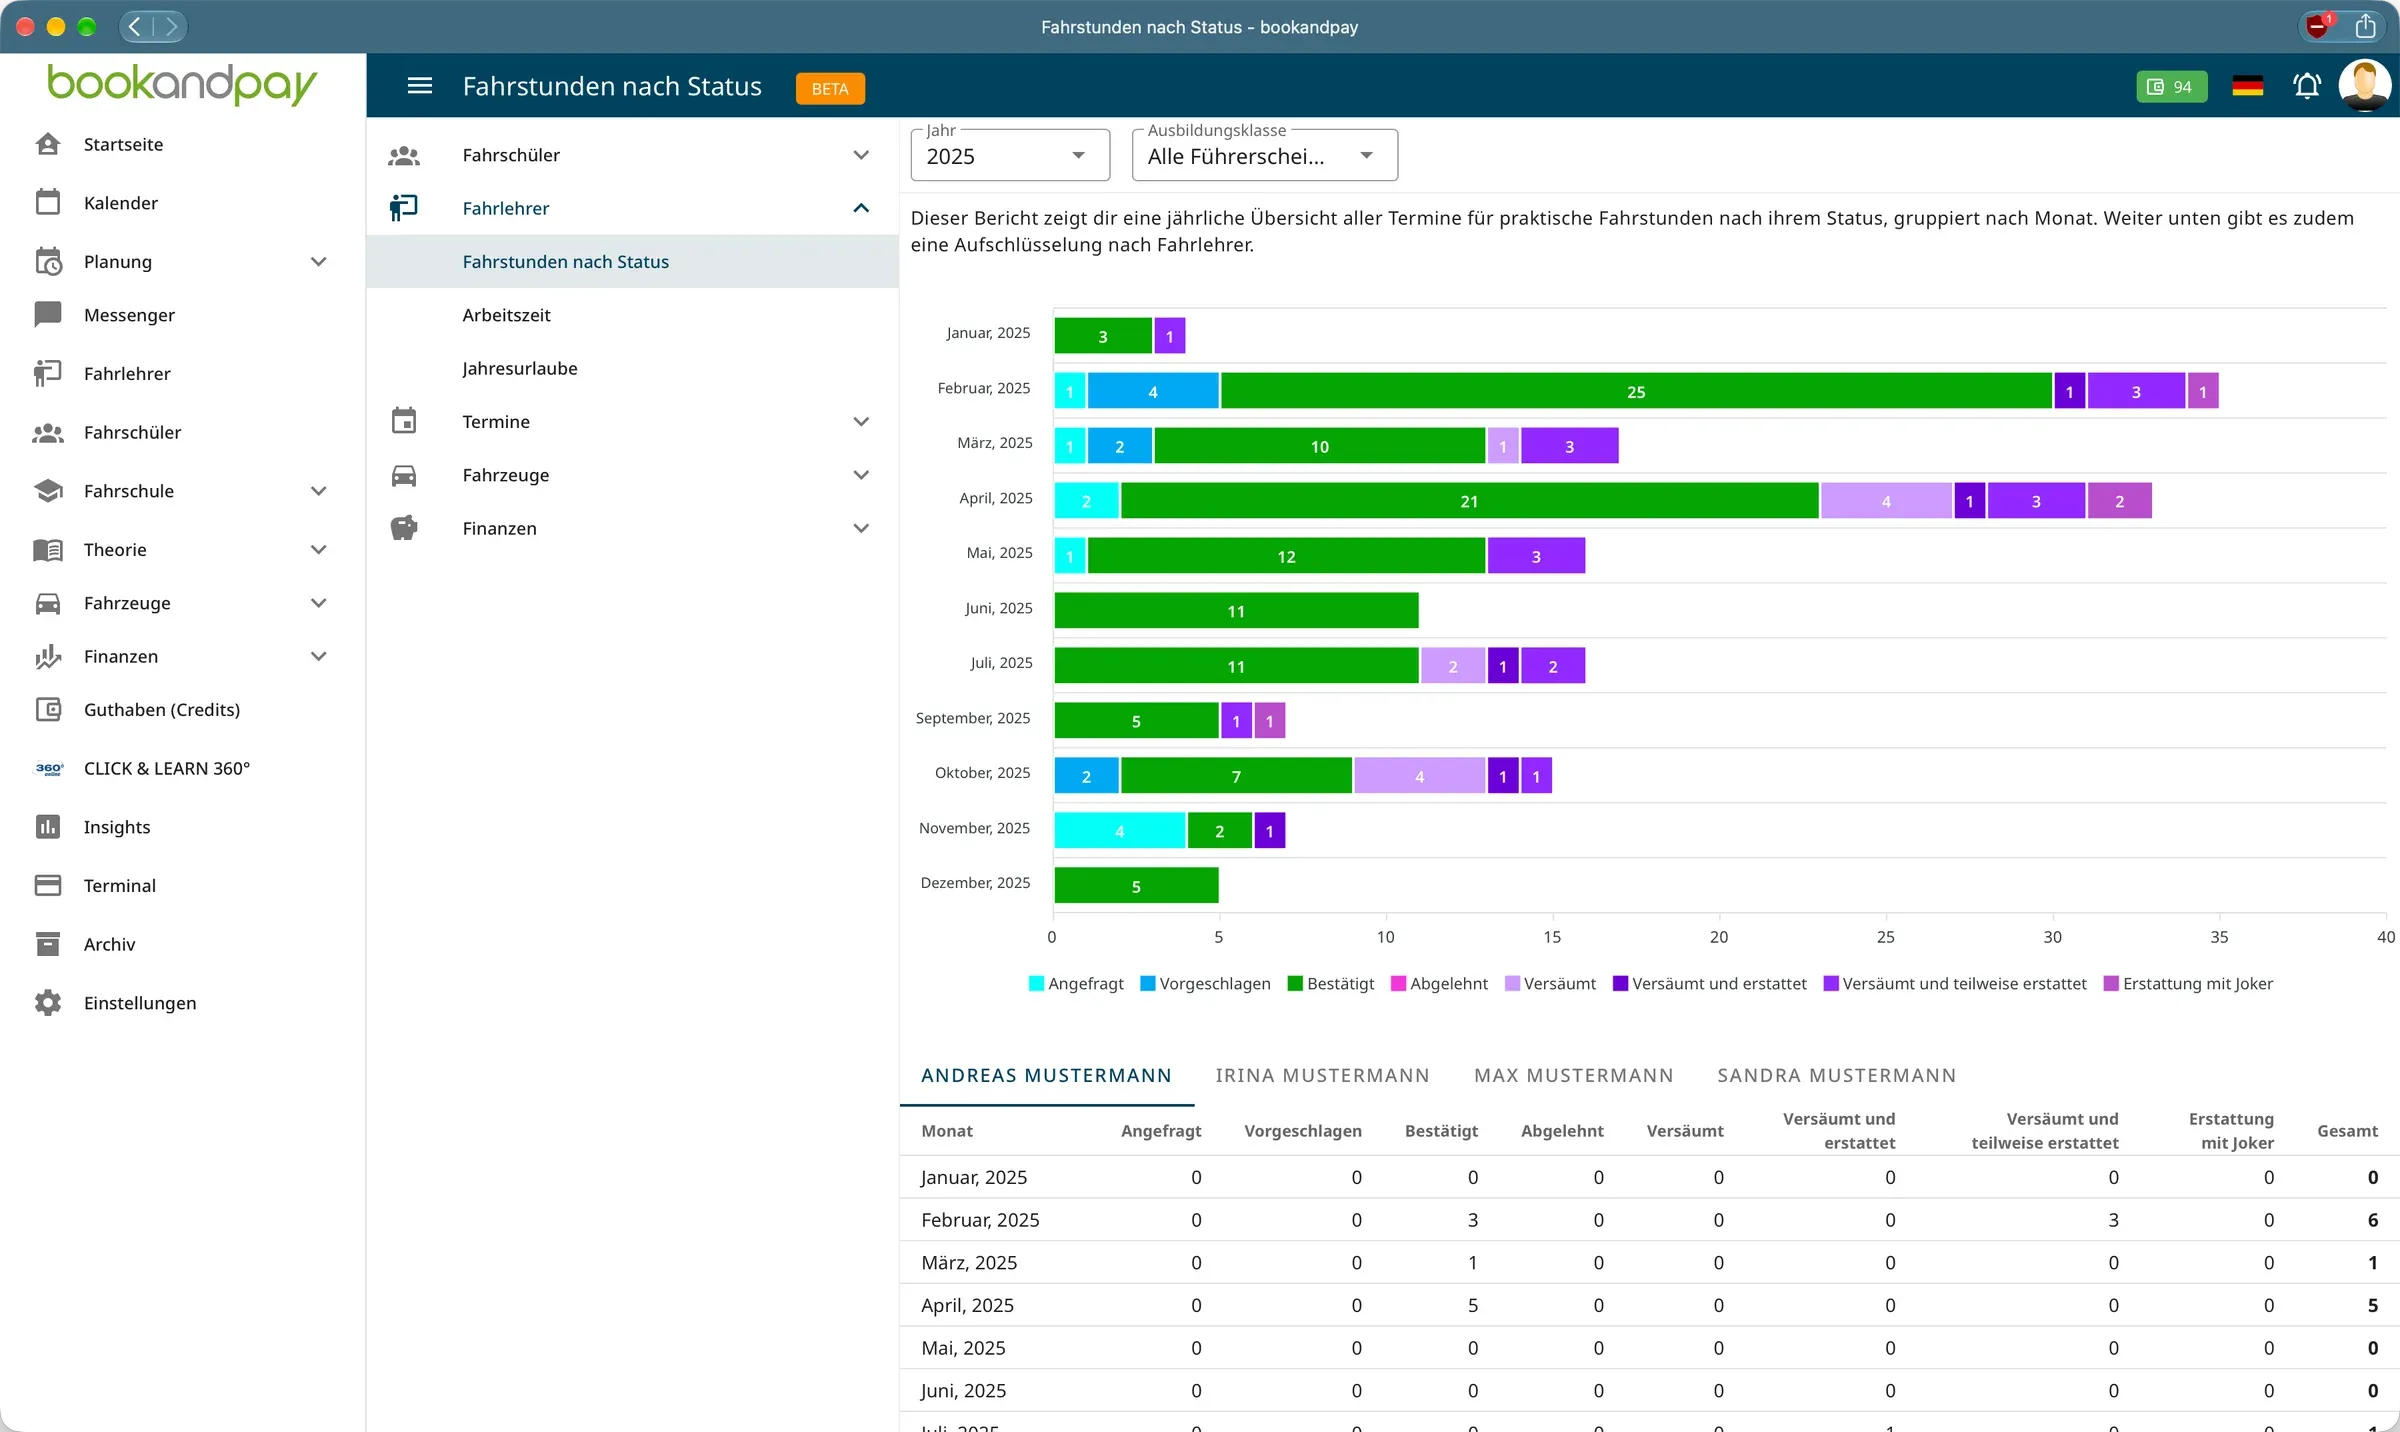Switch to the Max Mustermann tab
Viewport: 2400px width, 1432px height.
(x=1573, y=1075)
